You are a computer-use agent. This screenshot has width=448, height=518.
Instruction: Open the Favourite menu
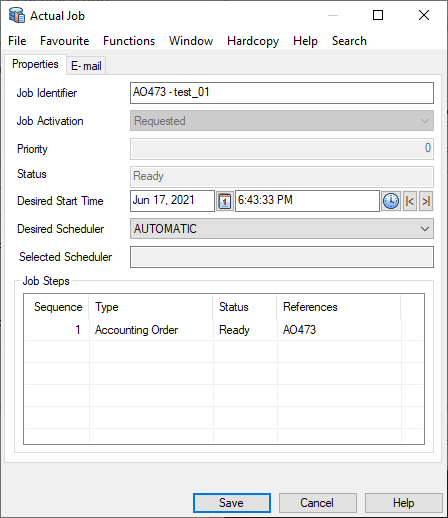click(65, 41)
